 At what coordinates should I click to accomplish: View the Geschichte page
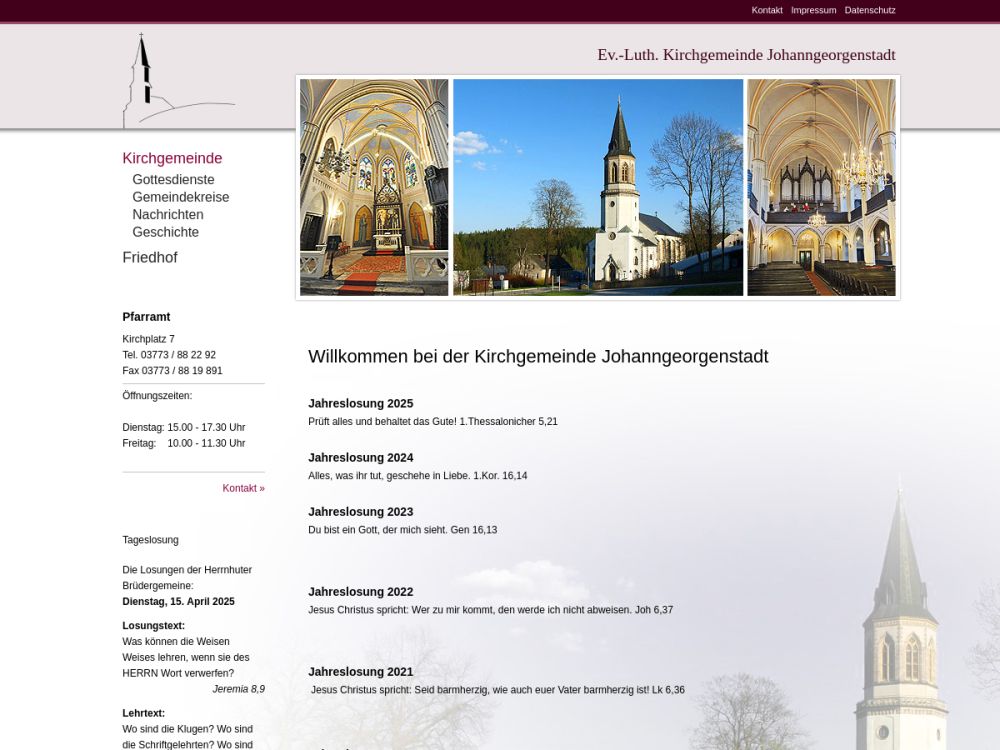165,232
